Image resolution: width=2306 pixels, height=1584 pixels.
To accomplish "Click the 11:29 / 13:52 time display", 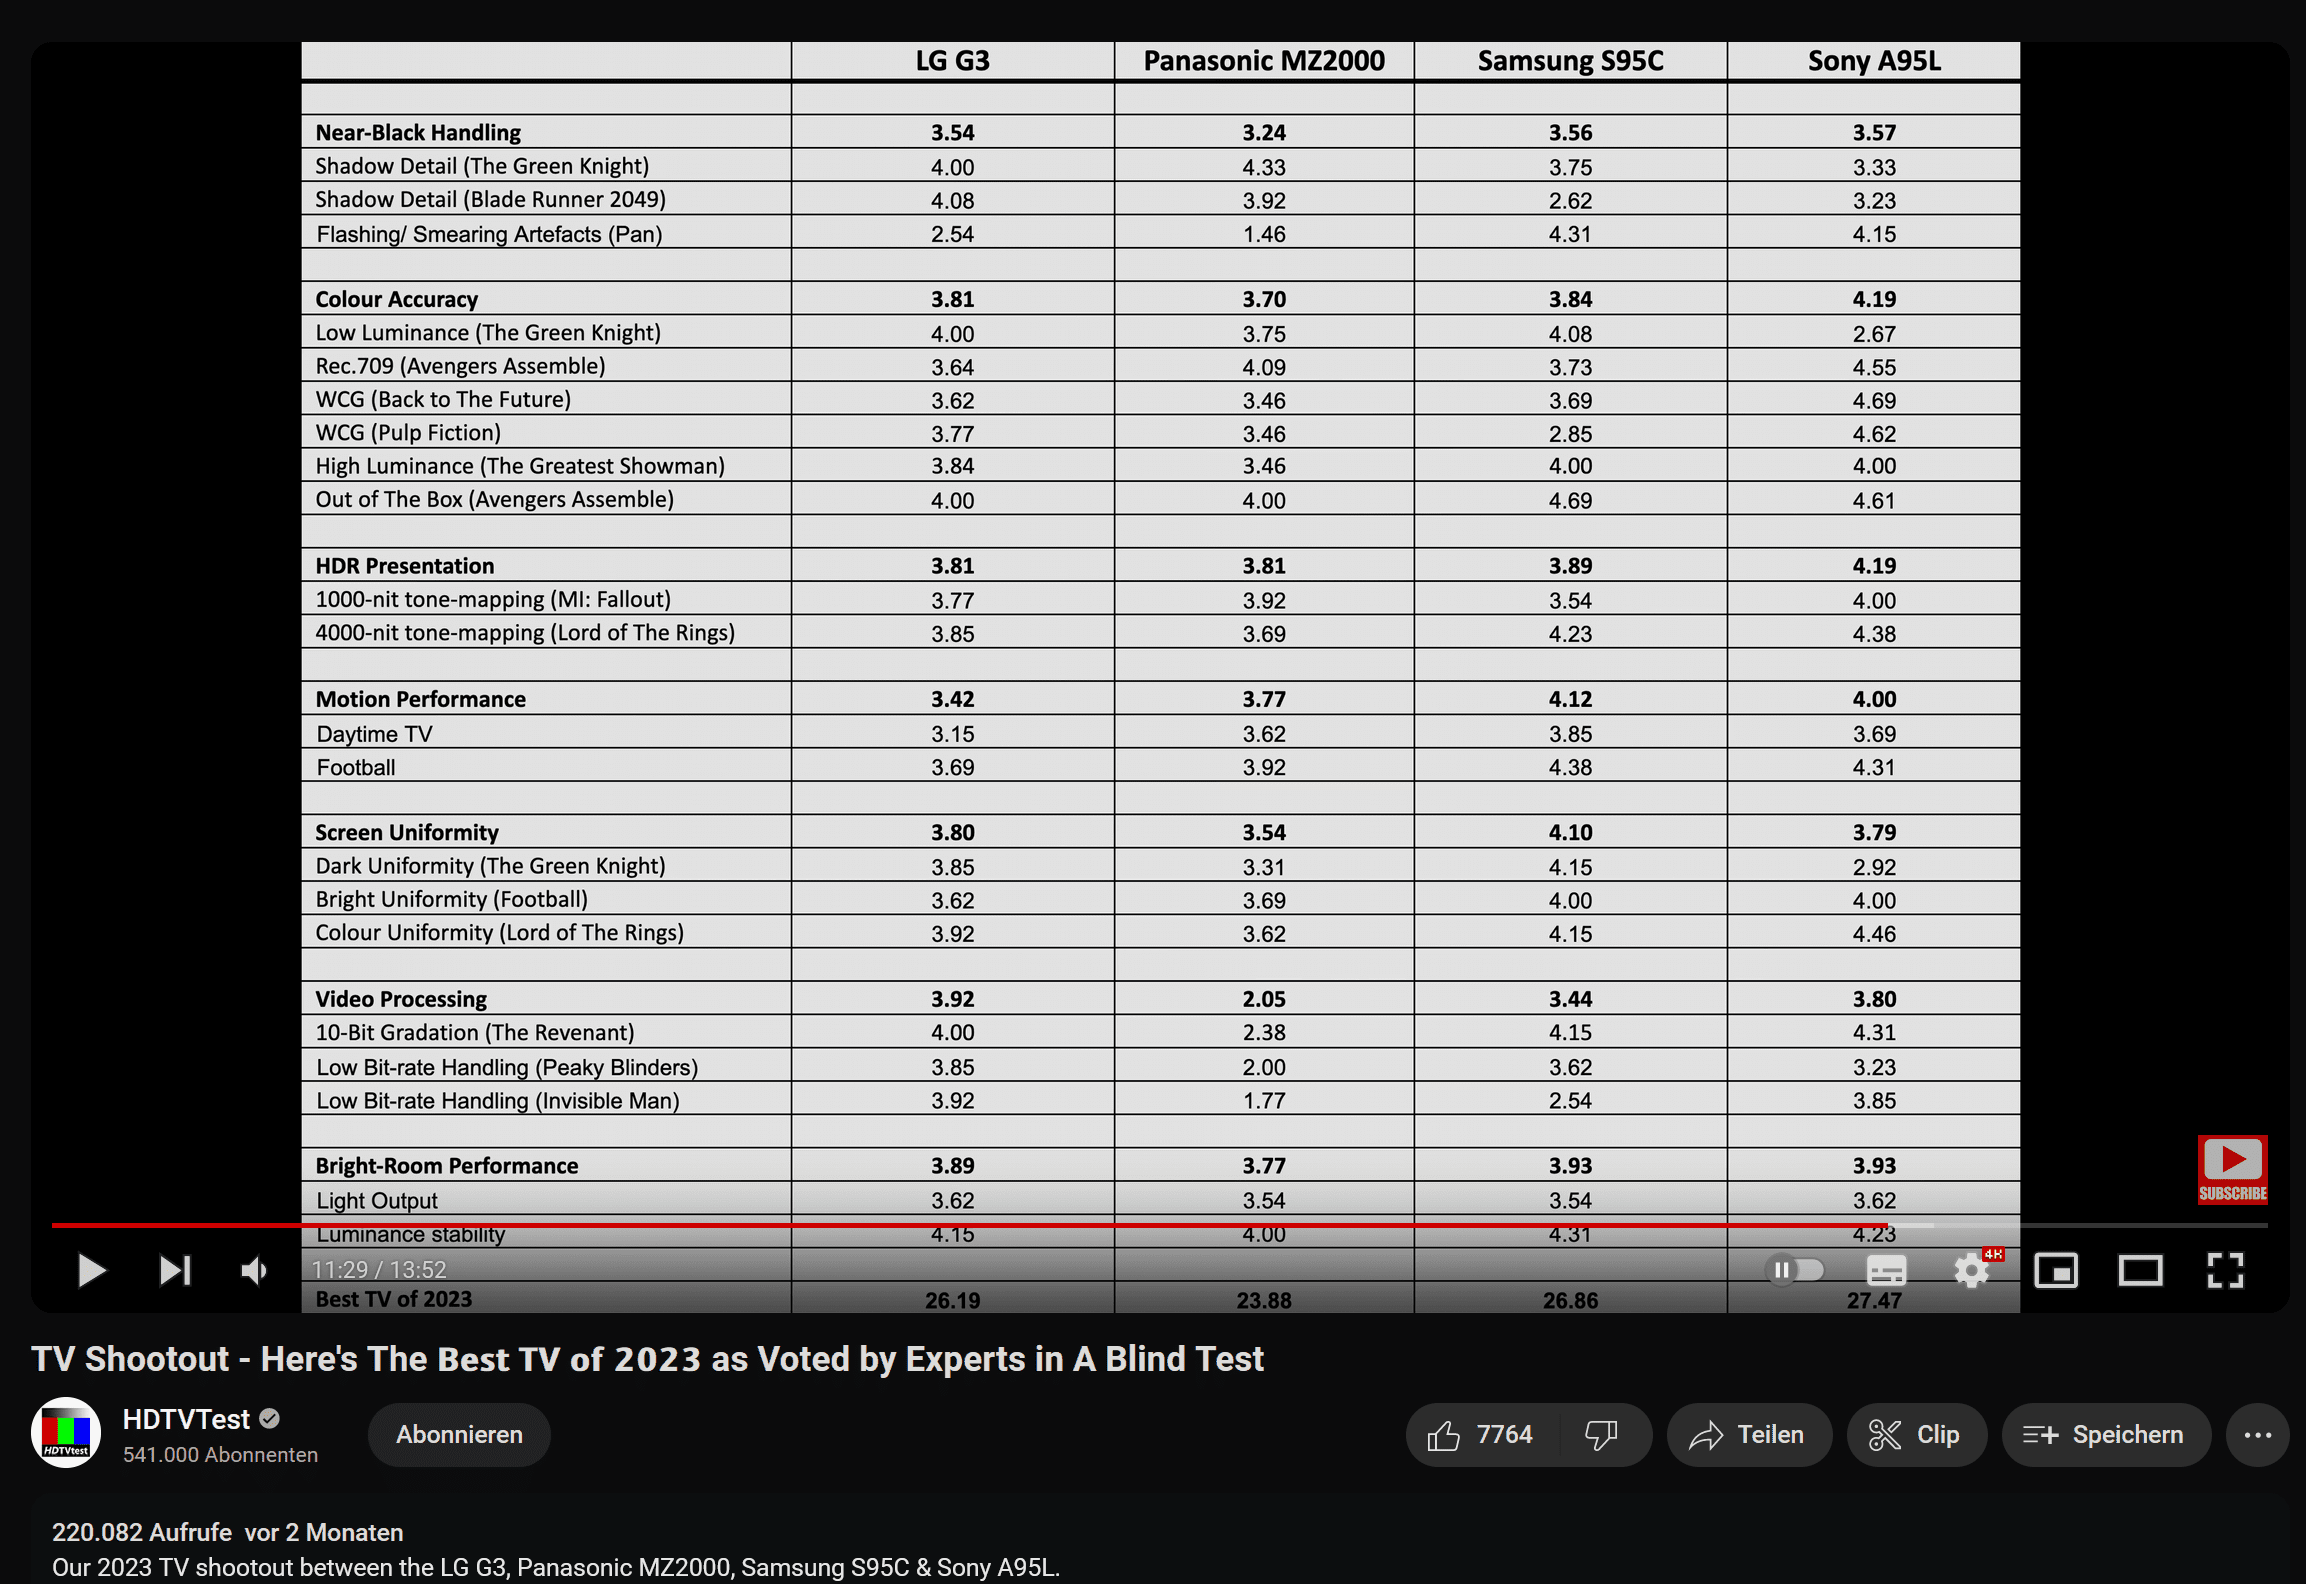I will (x=379, y=1269).
